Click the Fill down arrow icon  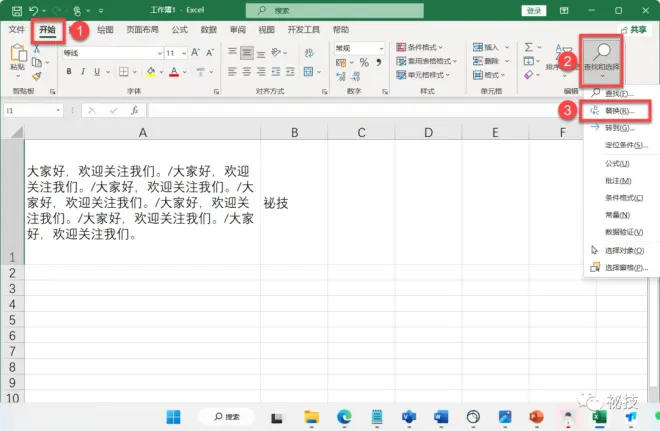(x=529, y=61)
